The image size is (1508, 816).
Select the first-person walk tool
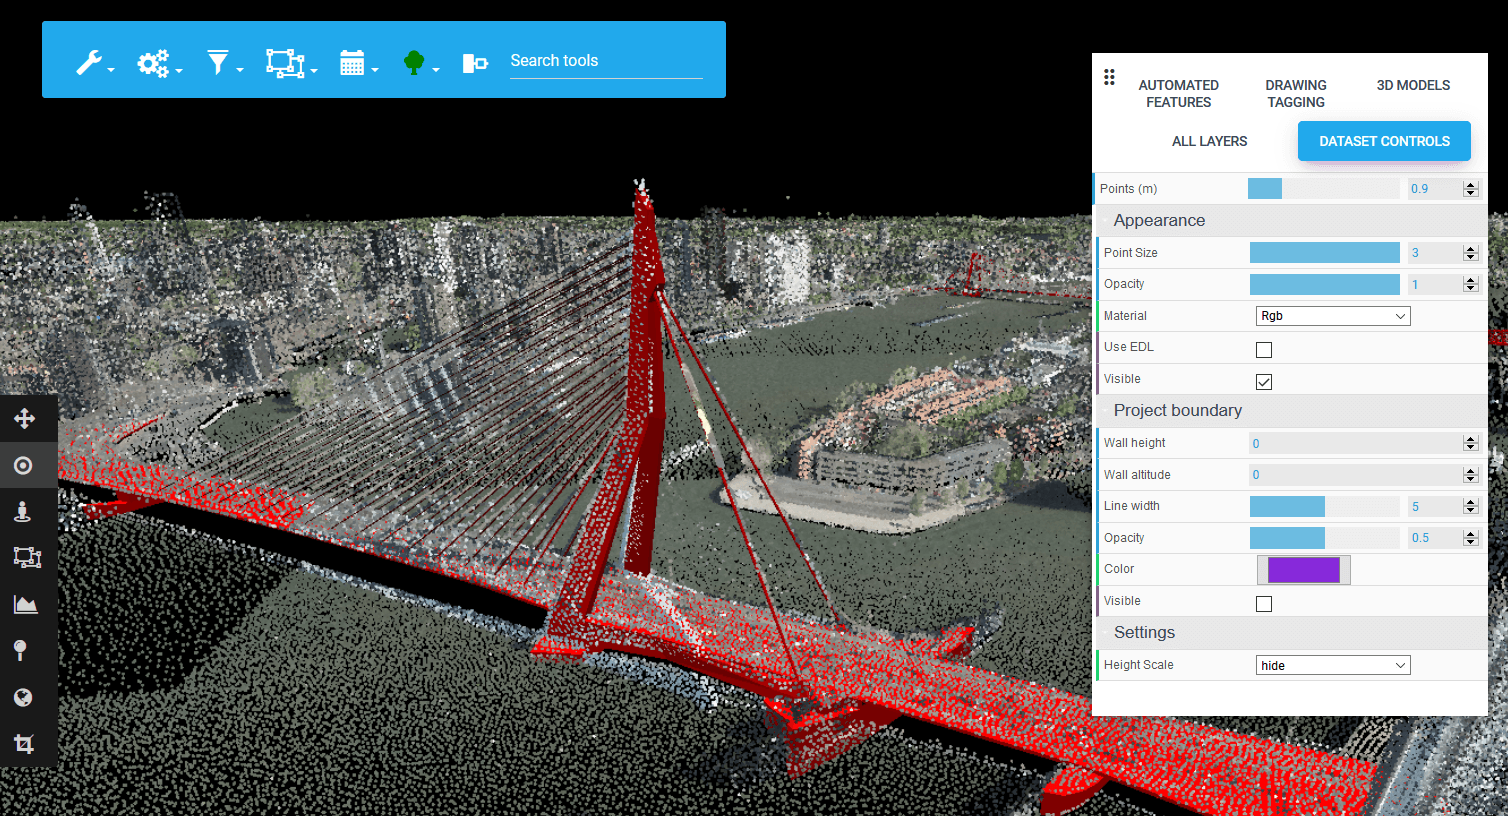[x=22, y=511]
